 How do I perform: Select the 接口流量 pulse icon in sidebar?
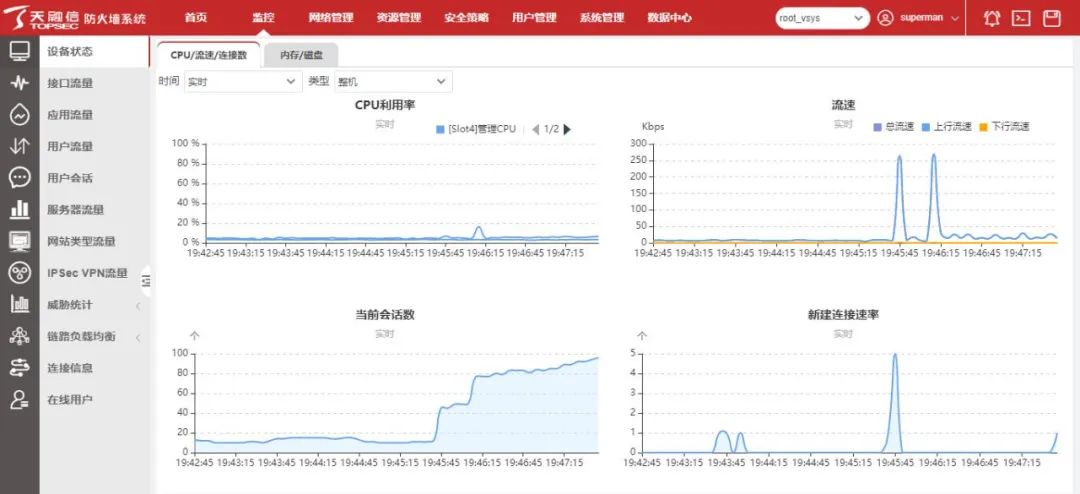pos(19,83)
